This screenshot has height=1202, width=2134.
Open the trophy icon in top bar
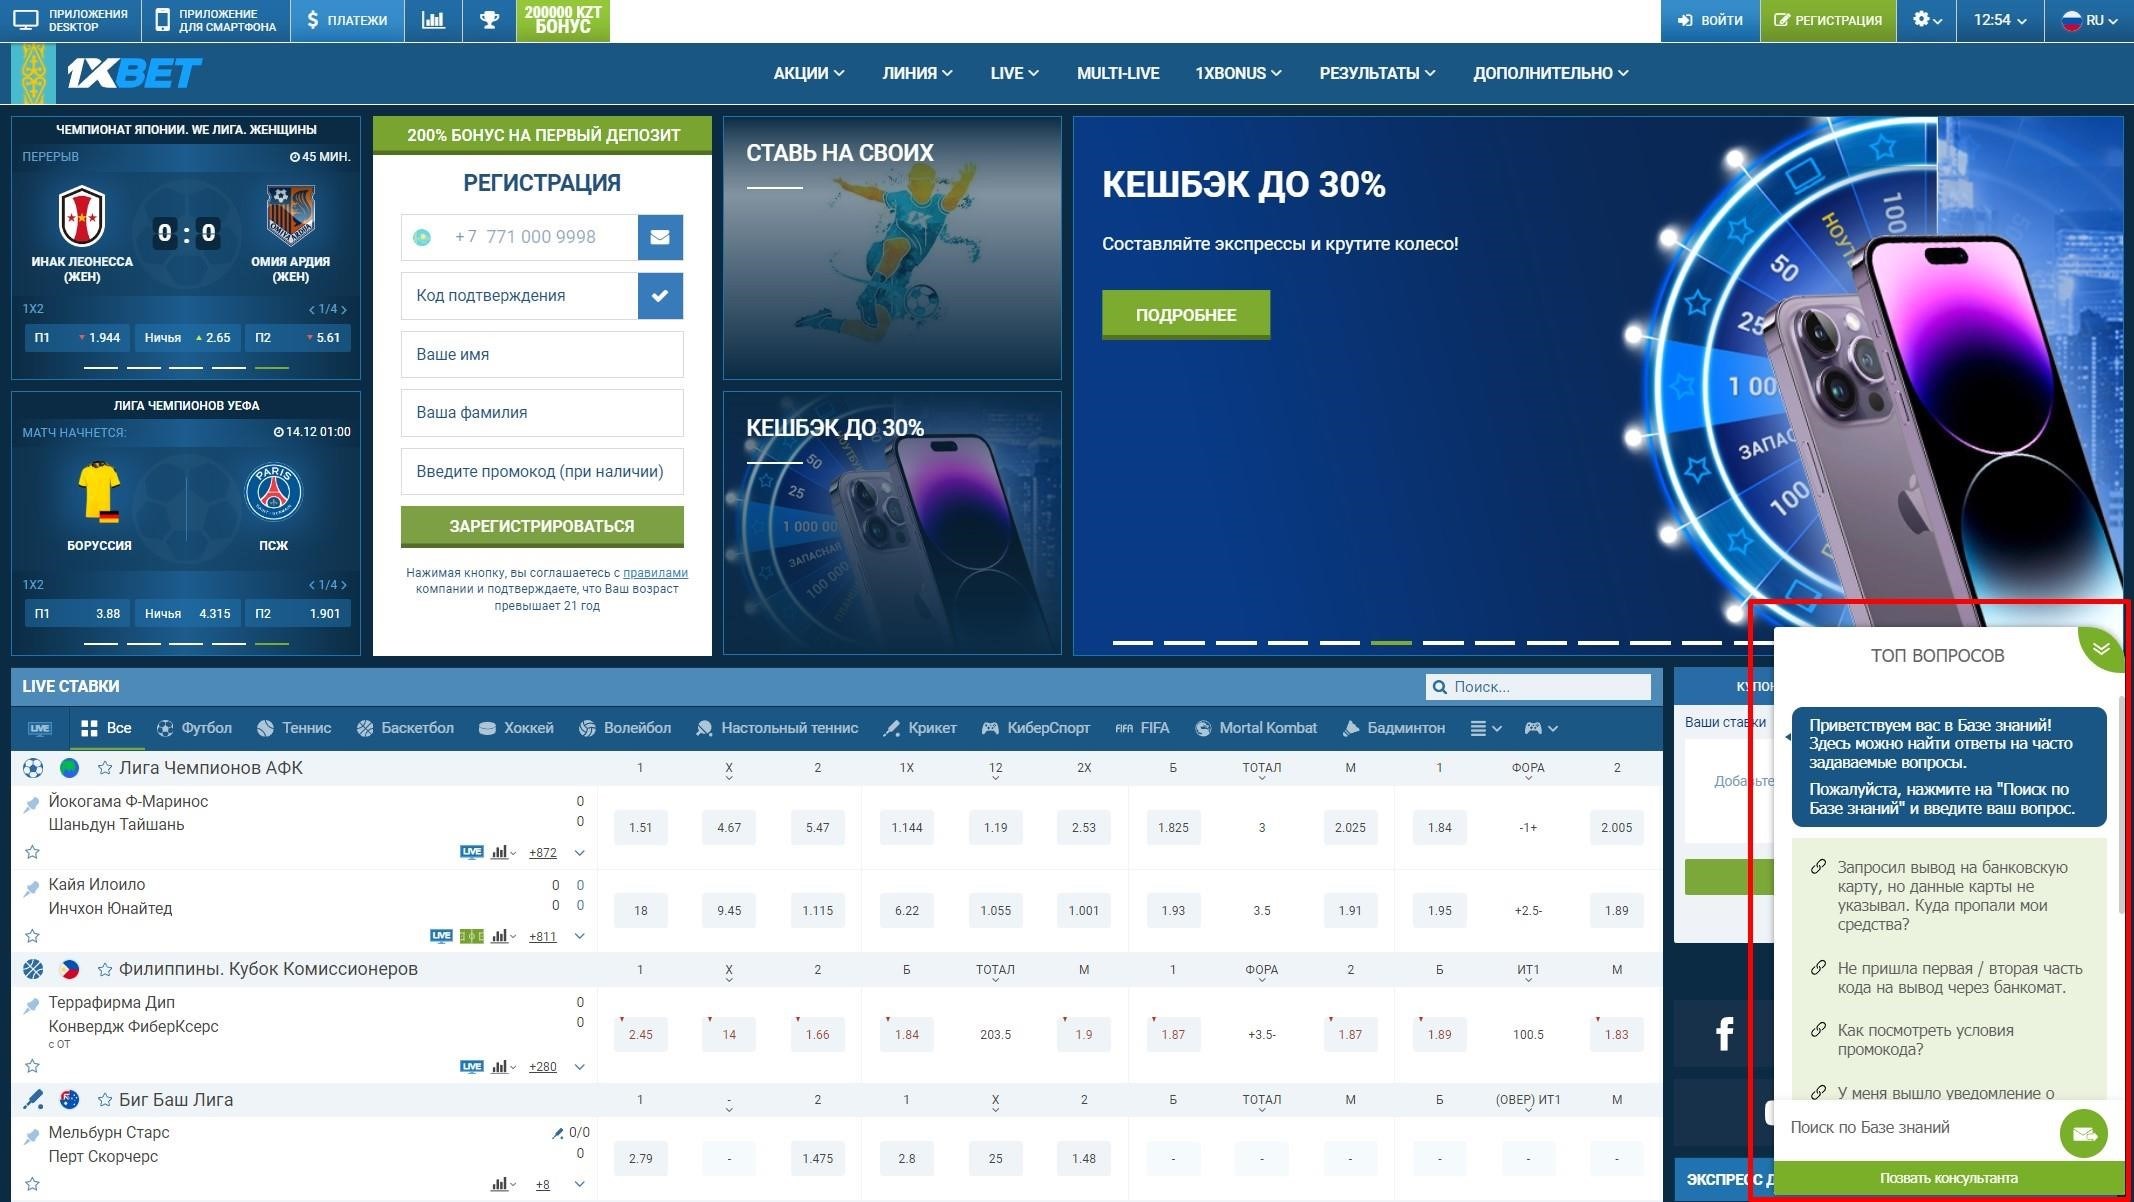(489, 20)
